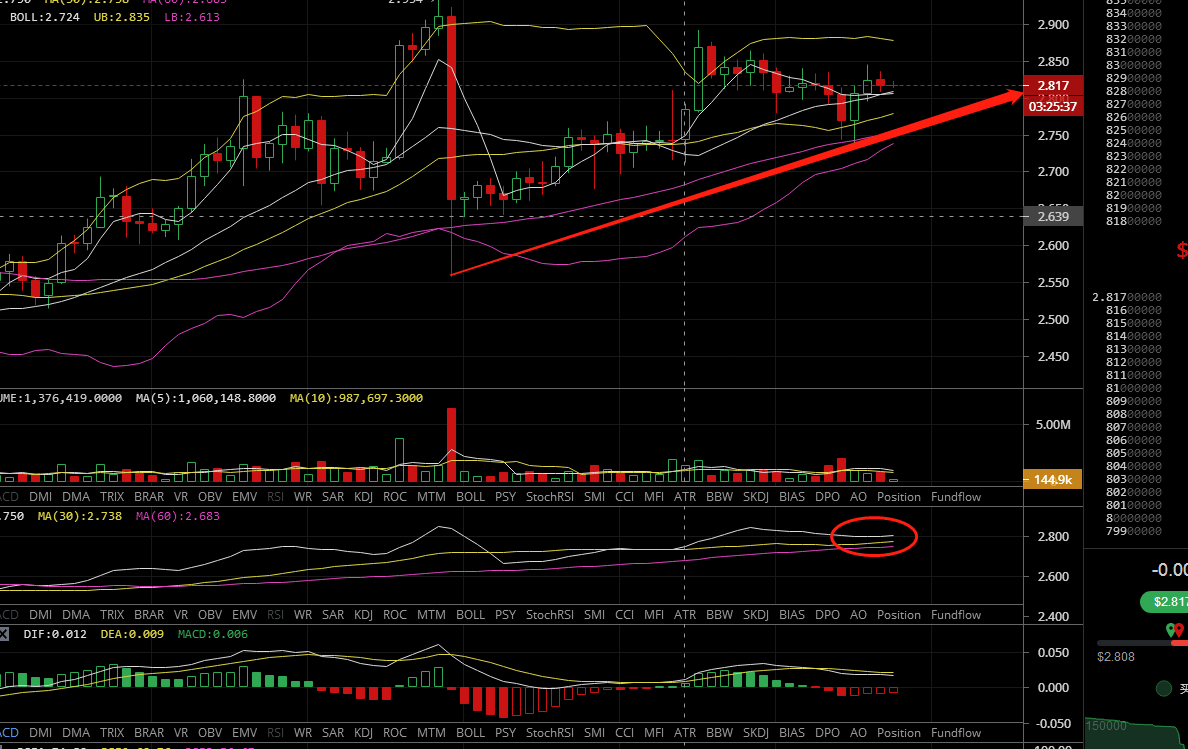
Task: Select VR tab in the bottom tab row
Action: [x=180, y=733]
